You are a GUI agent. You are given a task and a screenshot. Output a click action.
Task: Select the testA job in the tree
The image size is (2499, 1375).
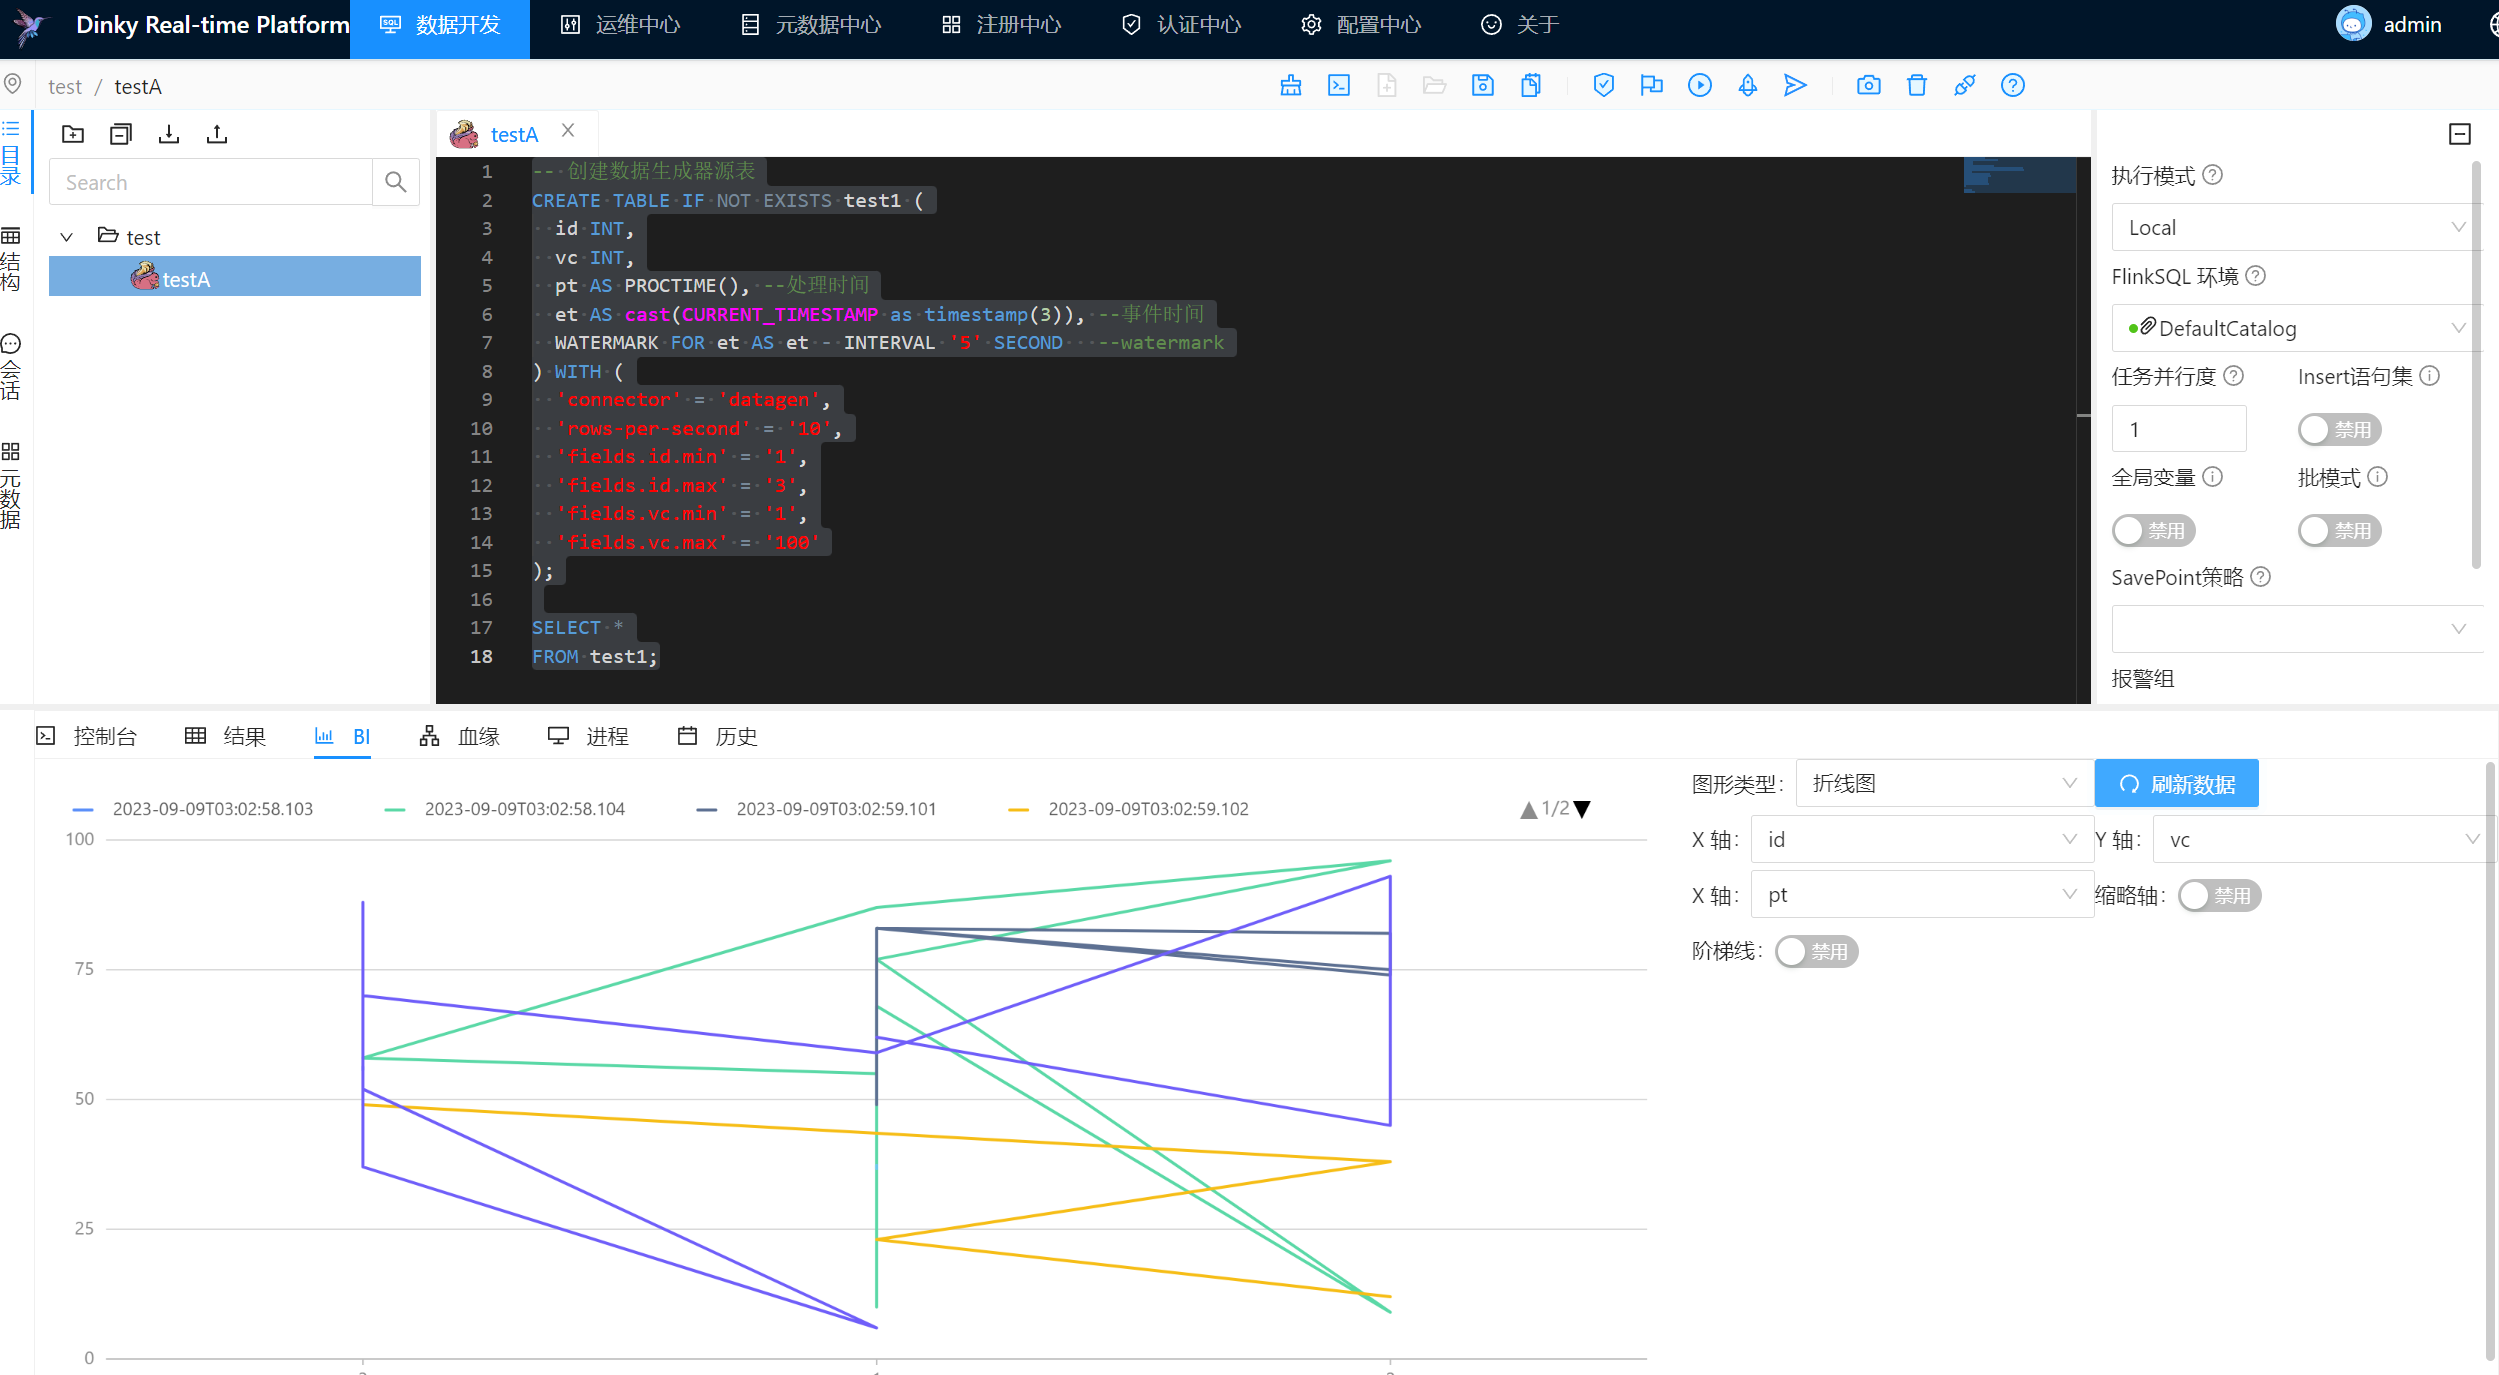[x=235, y=277]
